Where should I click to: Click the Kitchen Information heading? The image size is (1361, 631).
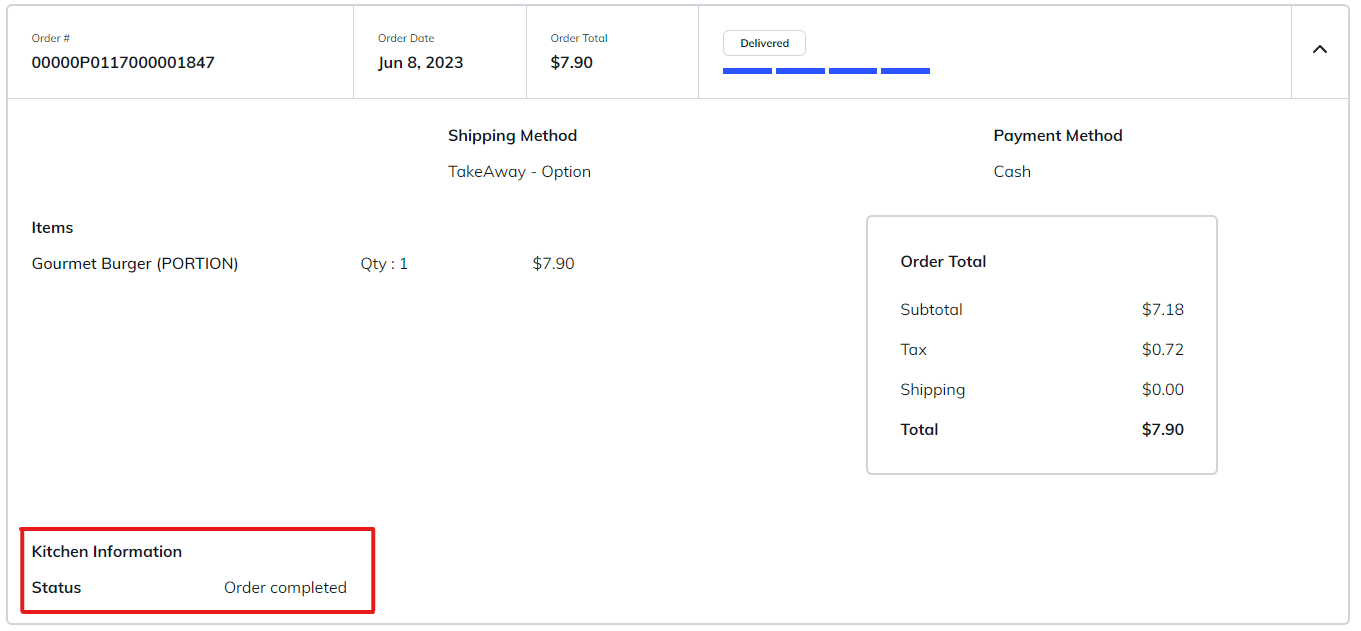click(x=107, y=552)
